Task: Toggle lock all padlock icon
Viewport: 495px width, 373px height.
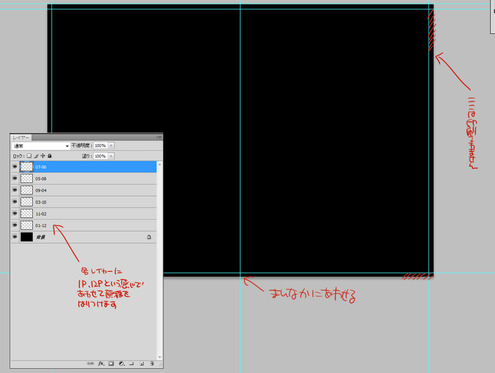Action: 50,156
